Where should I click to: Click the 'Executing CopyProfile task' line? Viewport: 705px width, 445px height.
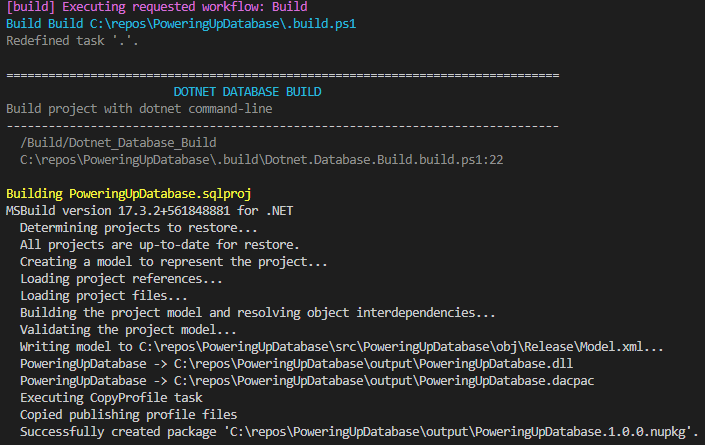click(x=111, y=398)
